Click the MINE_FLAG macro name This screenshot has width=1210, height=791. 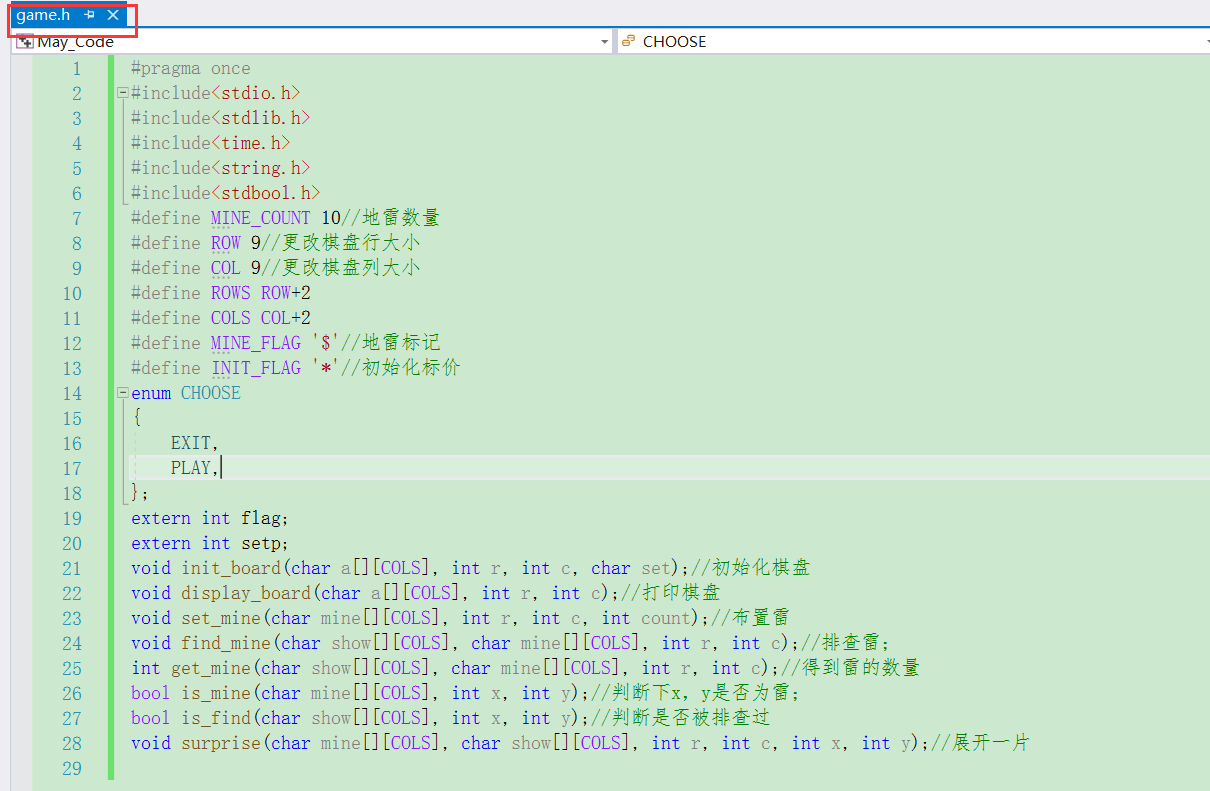click(x=255, y=343)
